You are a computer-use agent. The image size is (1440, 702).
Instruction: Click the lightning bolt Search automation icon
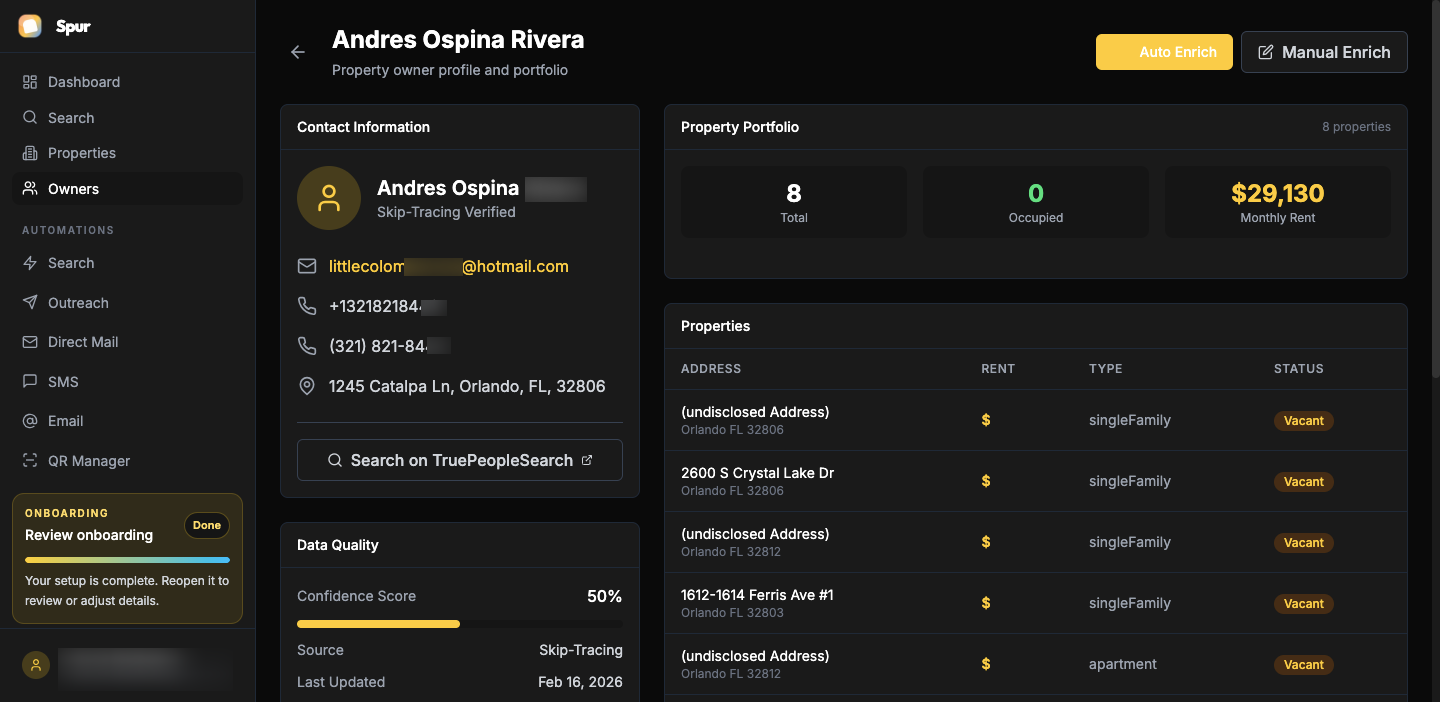30,263
